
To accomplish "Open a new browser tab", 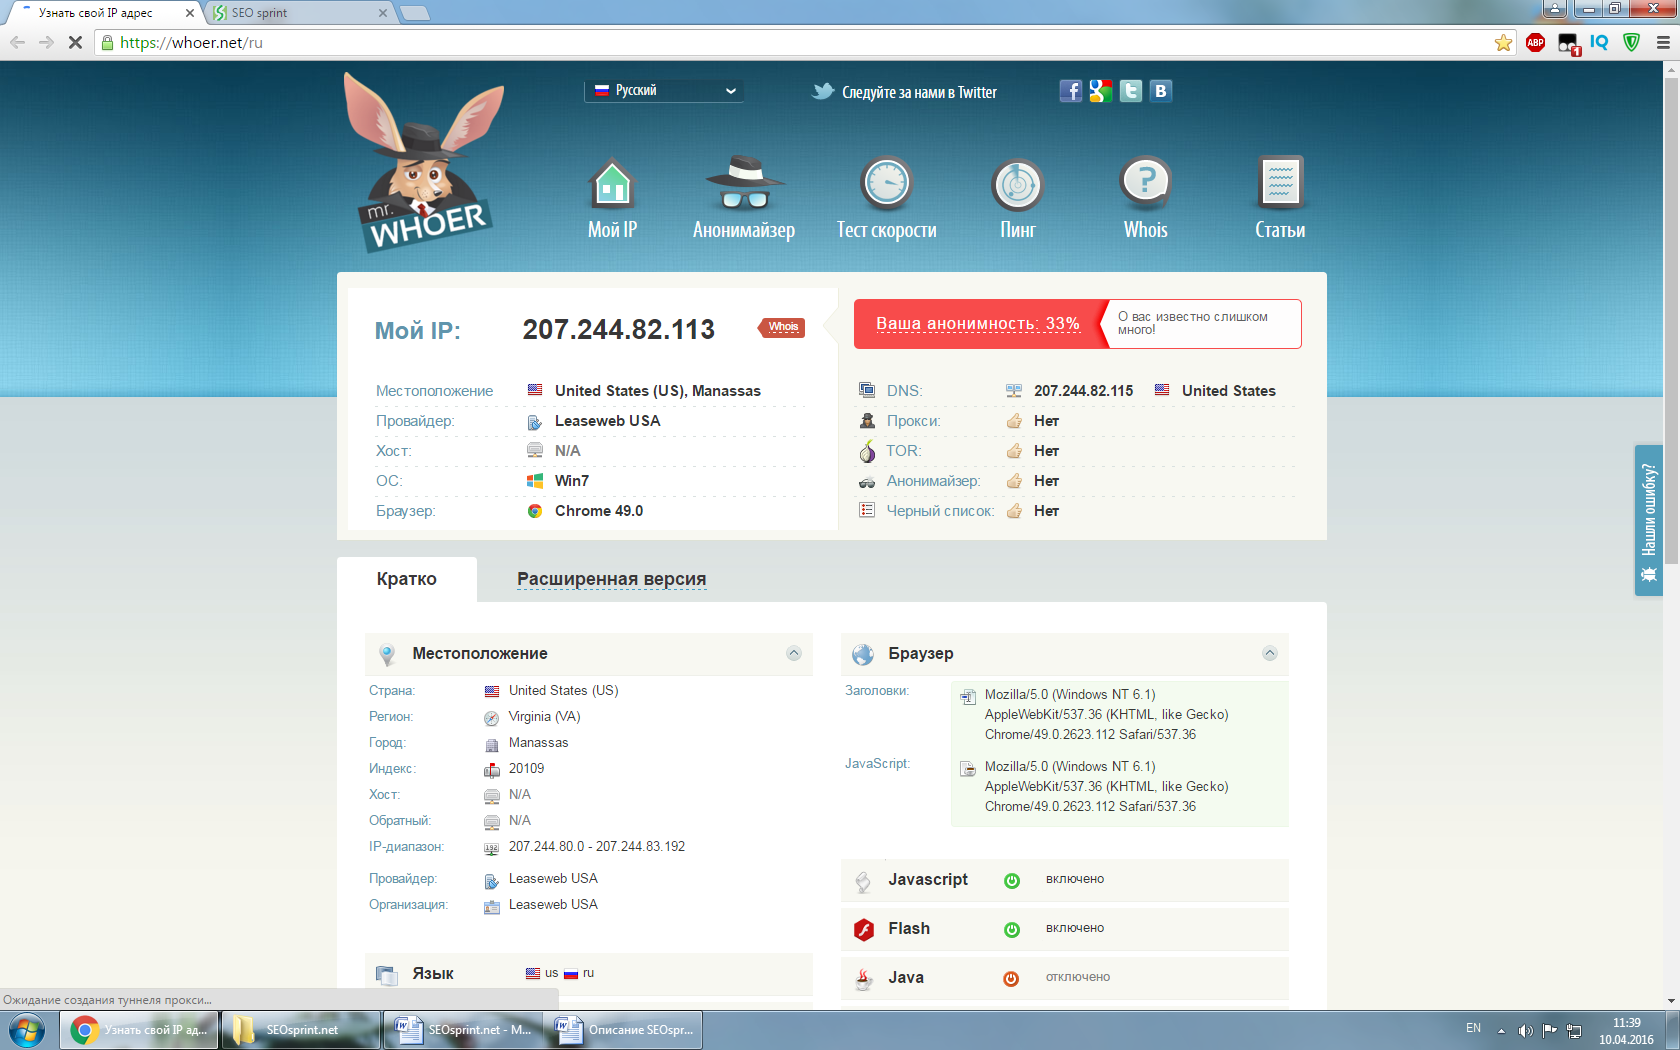I will pyautogui.click(x=415, y=13).
